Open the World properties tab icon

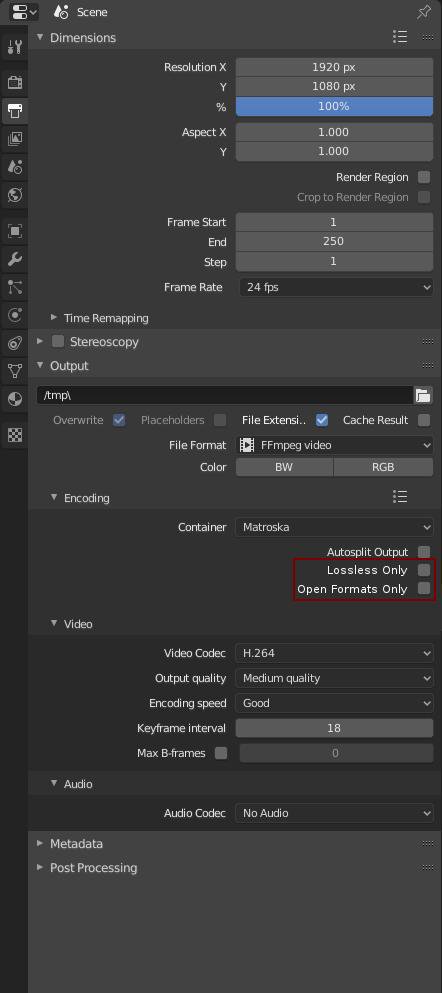(15, 195)
